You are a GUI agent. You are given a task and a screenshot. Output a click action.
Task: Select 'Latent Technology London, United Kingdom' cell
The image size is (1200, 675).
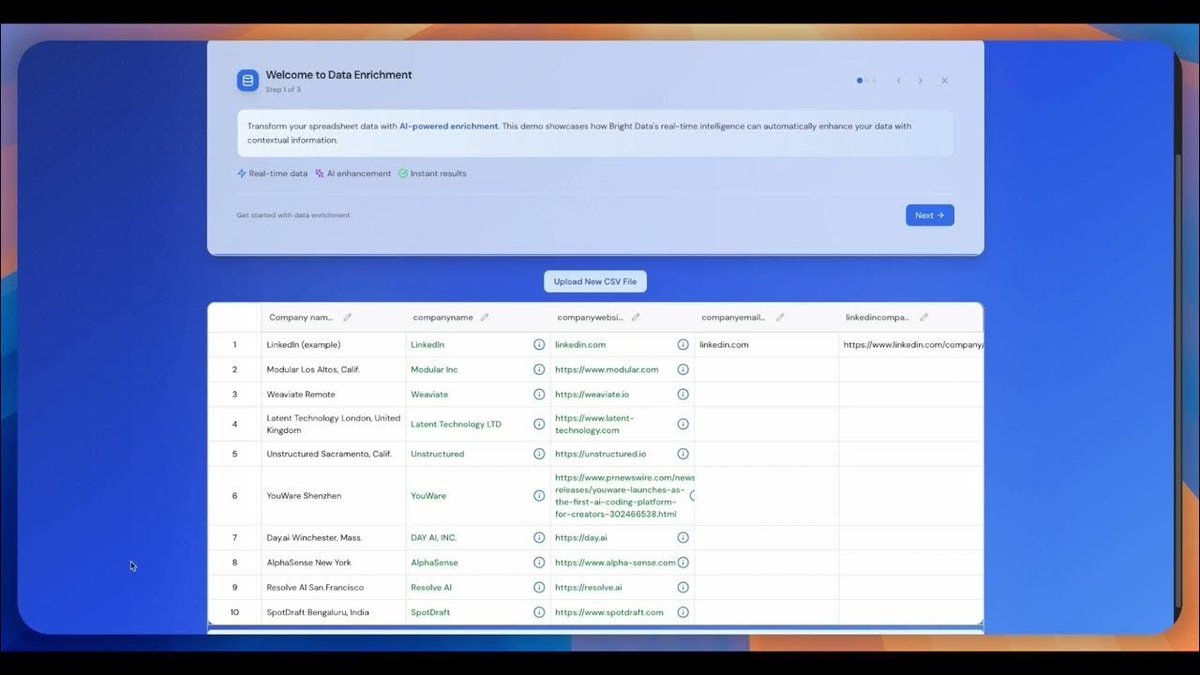333,424
